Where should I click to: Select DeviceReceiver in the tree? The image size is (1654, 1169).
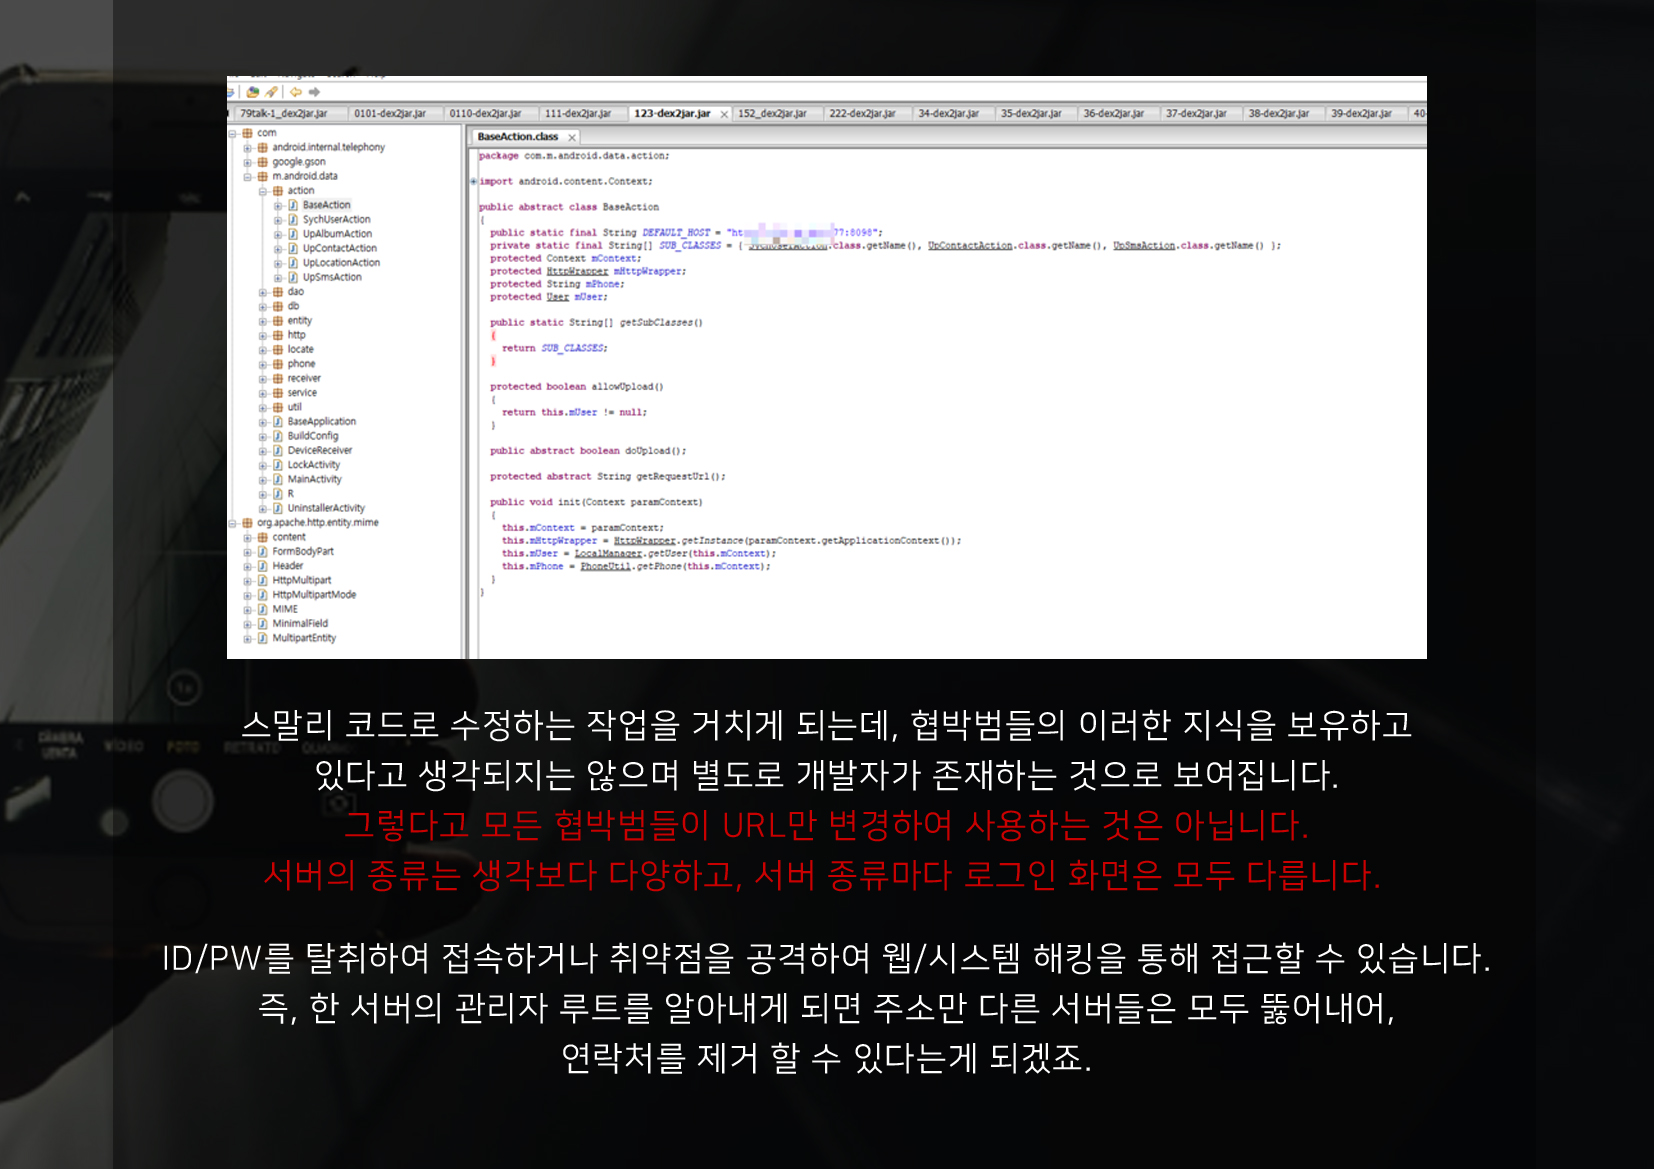[319, 450]
